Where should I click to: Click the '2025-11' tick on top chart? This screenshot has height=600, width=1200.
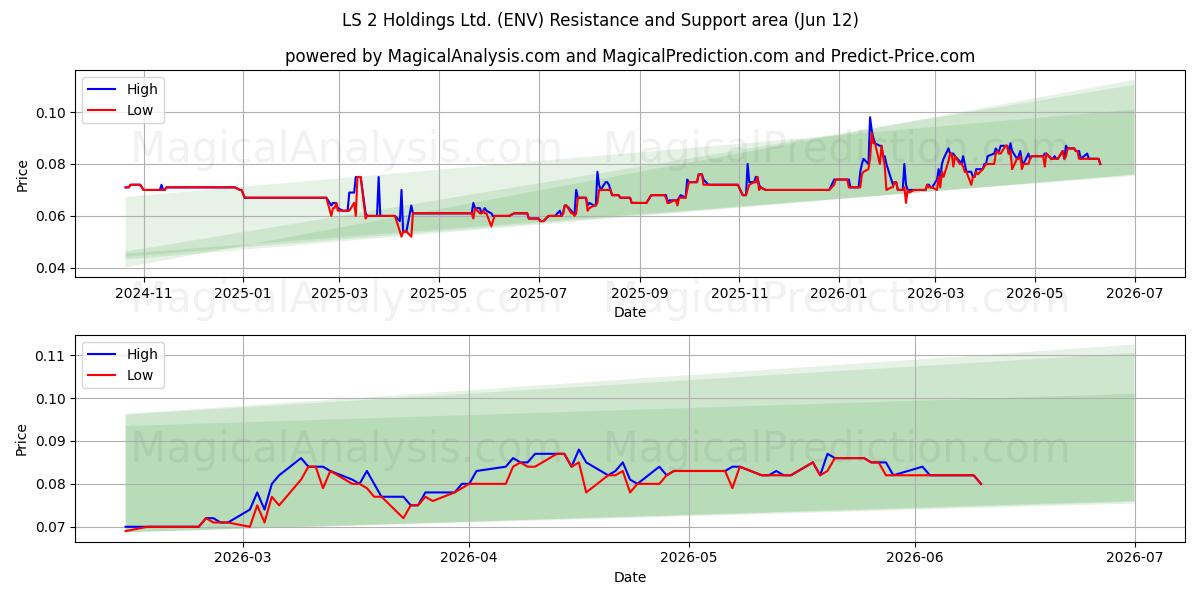tap(739, 293)
